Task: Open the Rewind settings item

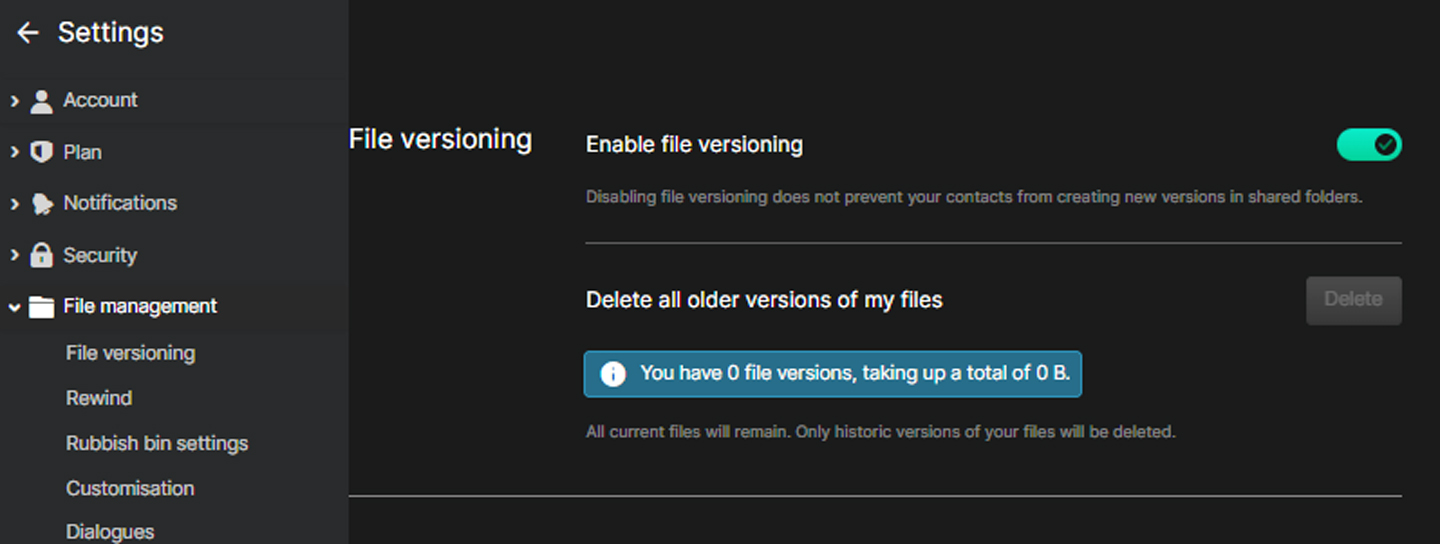Action: click(99, 398)
